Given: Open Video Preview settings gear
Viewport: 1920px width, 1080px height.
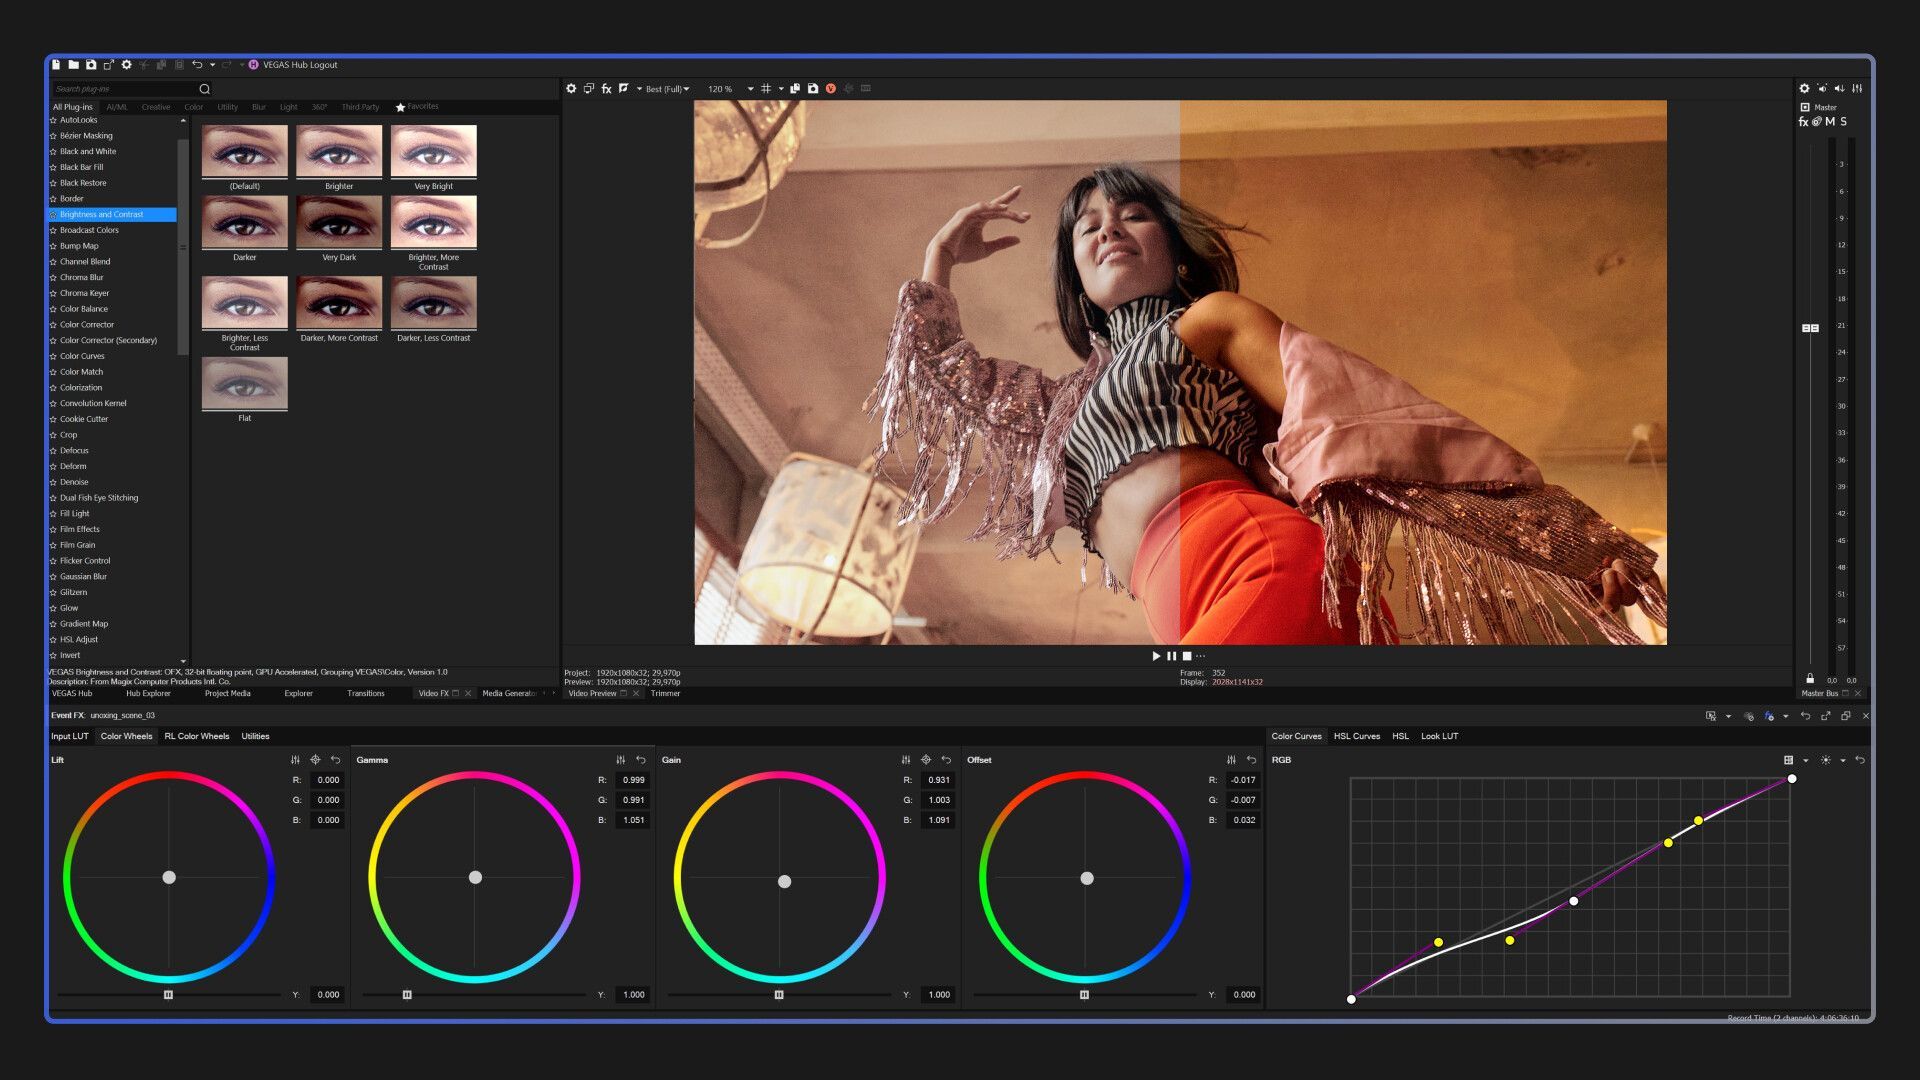Looking at the screenshot, I should click(572, 89).
